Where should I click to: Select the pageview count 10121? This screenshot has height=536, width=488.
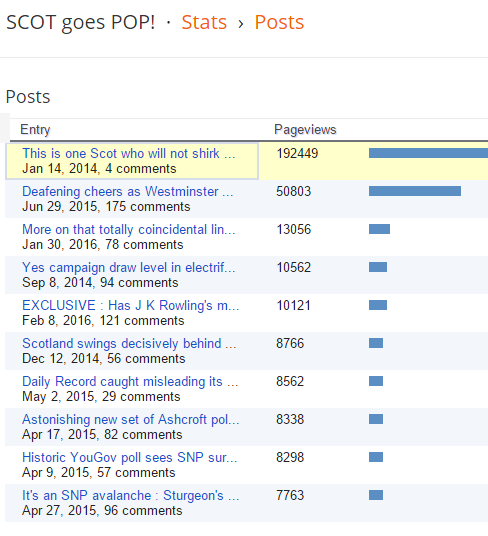[294, 305]
